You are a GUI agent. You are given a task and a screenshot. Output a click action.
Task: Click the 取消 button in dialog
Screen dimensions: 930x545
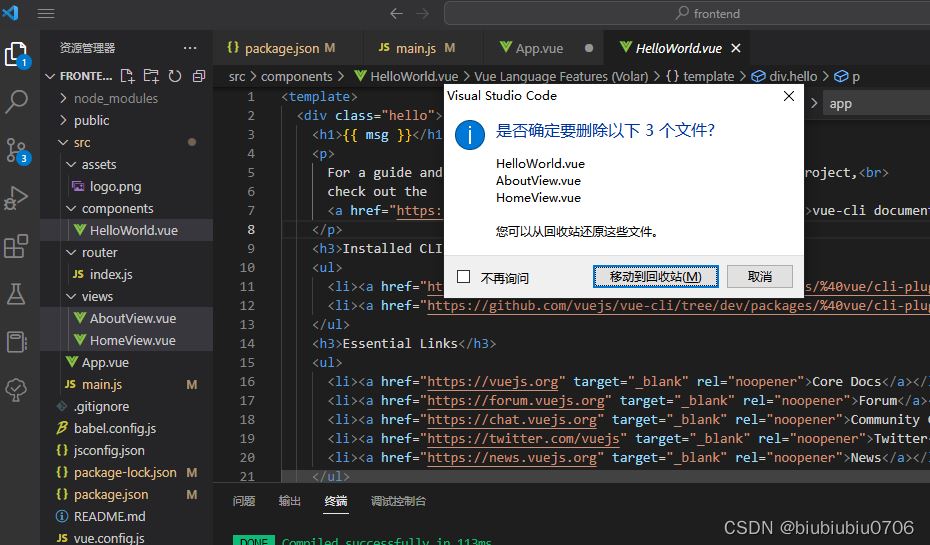point(760,276)
